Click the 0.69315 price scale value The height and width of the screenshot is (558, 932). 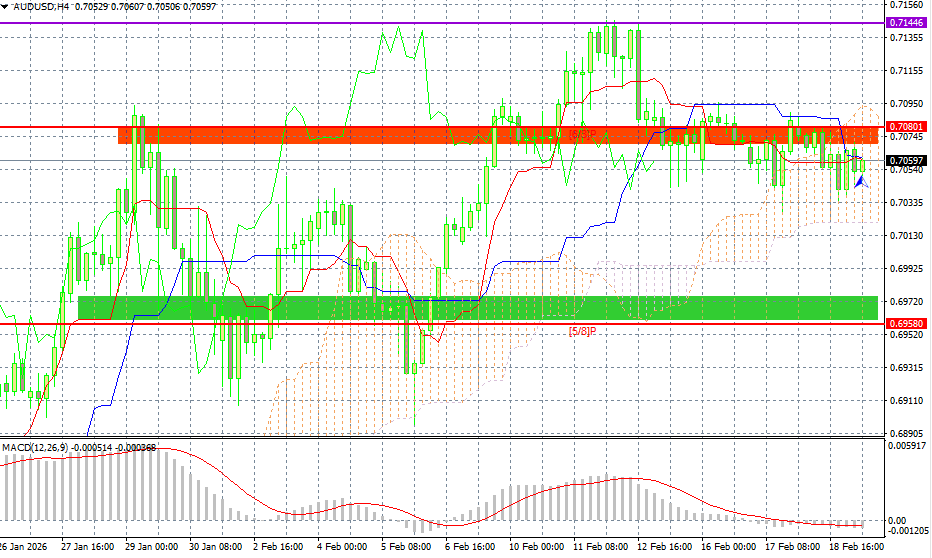[906, 368]
